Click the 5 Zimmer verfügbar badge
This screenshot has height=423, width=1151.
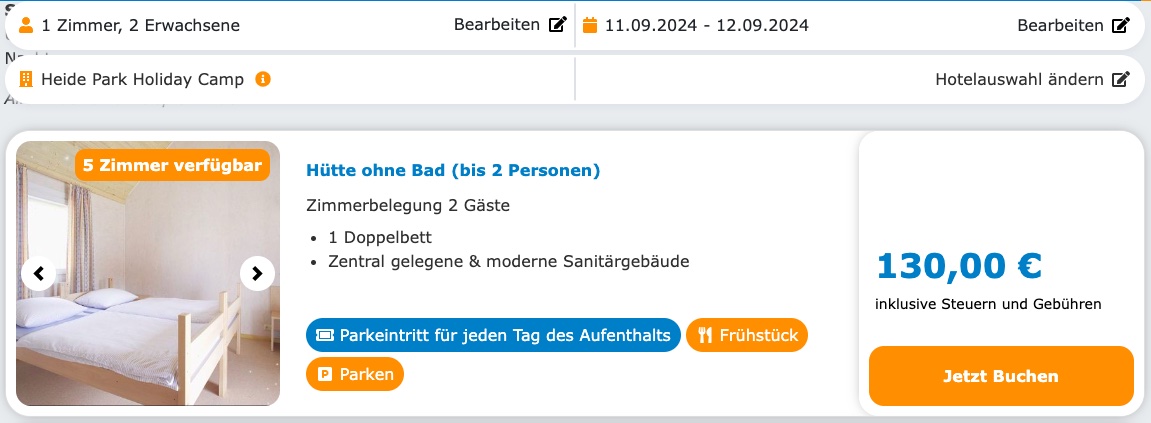pos(172,165)
